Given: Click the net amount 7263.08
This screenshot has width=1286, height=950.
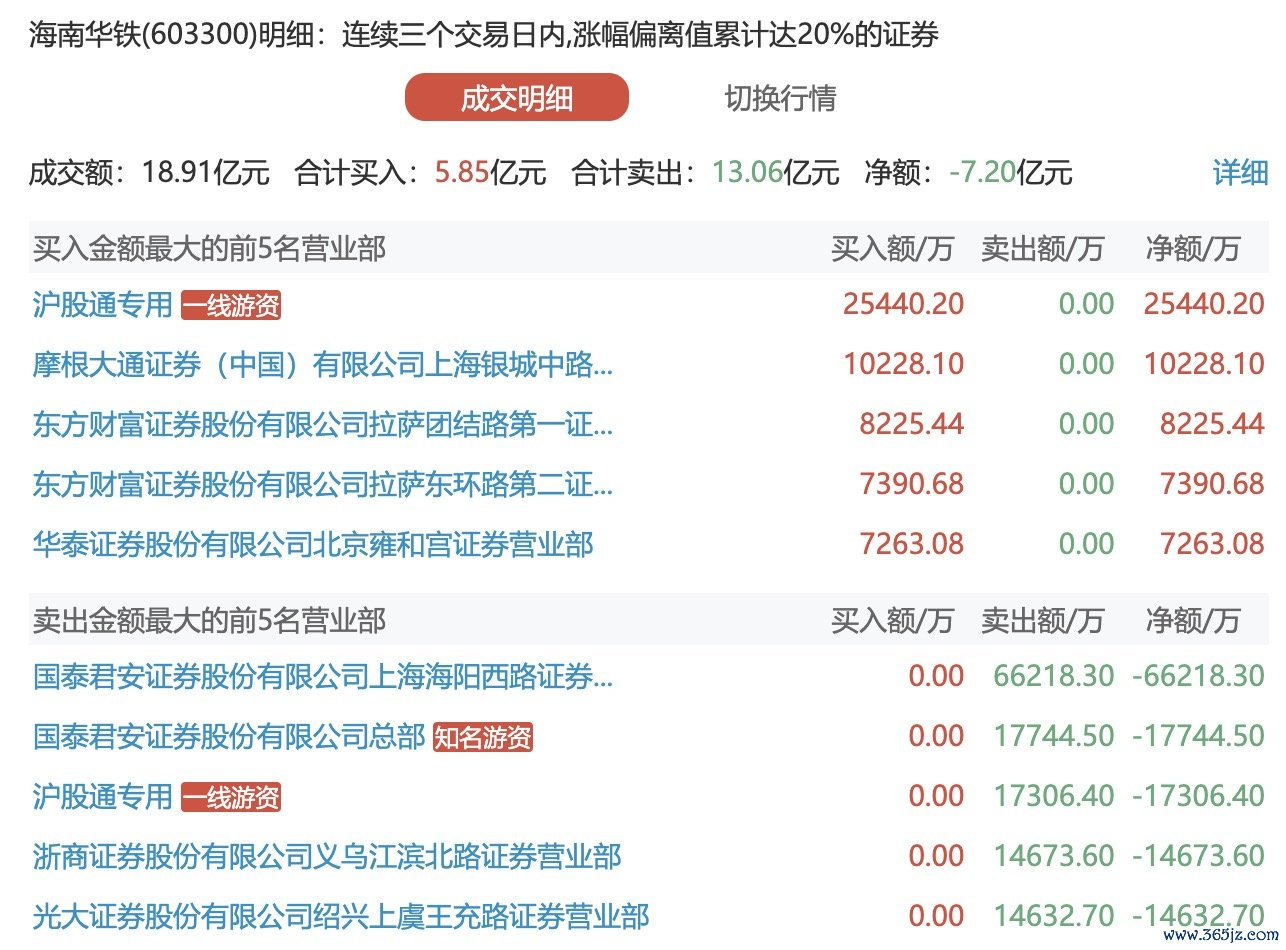Looking at the screenshot, I should tap(1212, 544).
